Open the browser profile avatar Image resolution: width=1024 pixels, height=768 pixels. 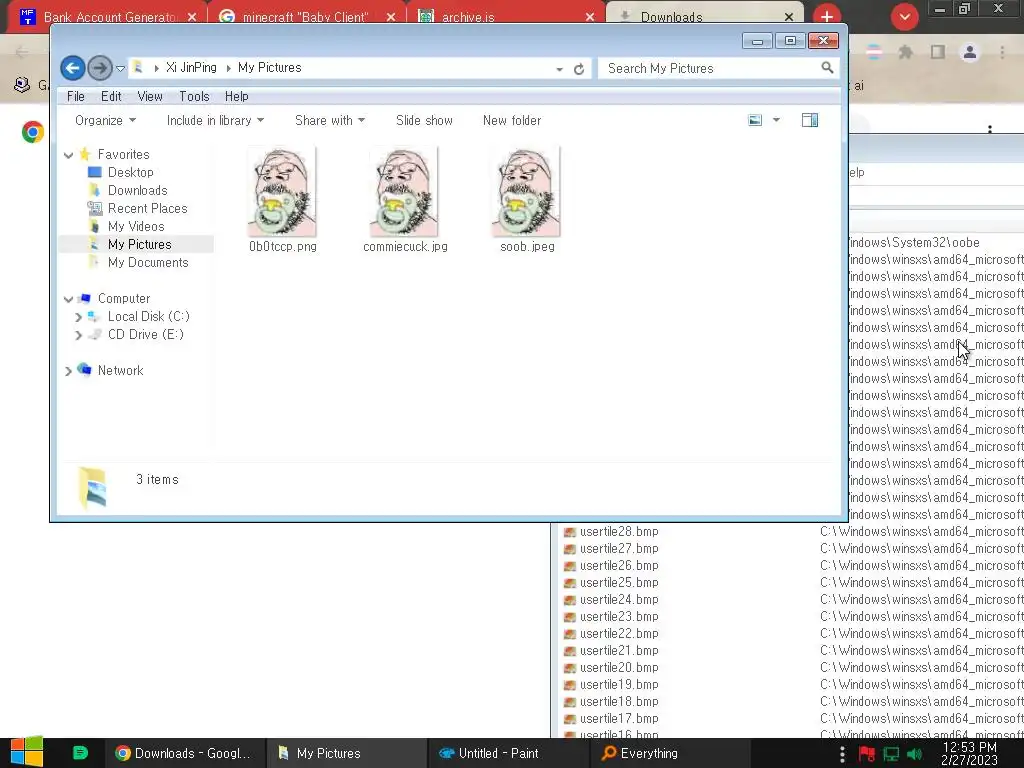click(x=970, y=52)
